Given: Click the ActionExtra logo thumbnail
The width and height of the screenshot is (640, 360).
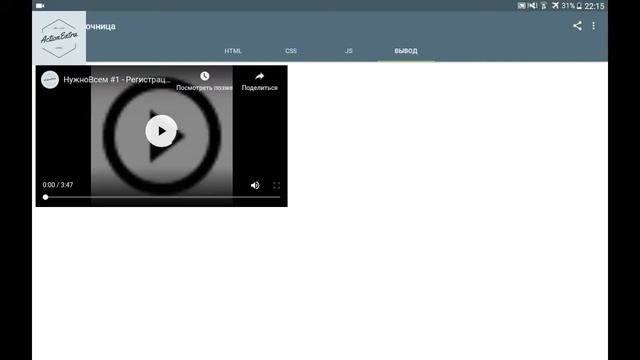Looking at the screenshot, I should (59, 38).
